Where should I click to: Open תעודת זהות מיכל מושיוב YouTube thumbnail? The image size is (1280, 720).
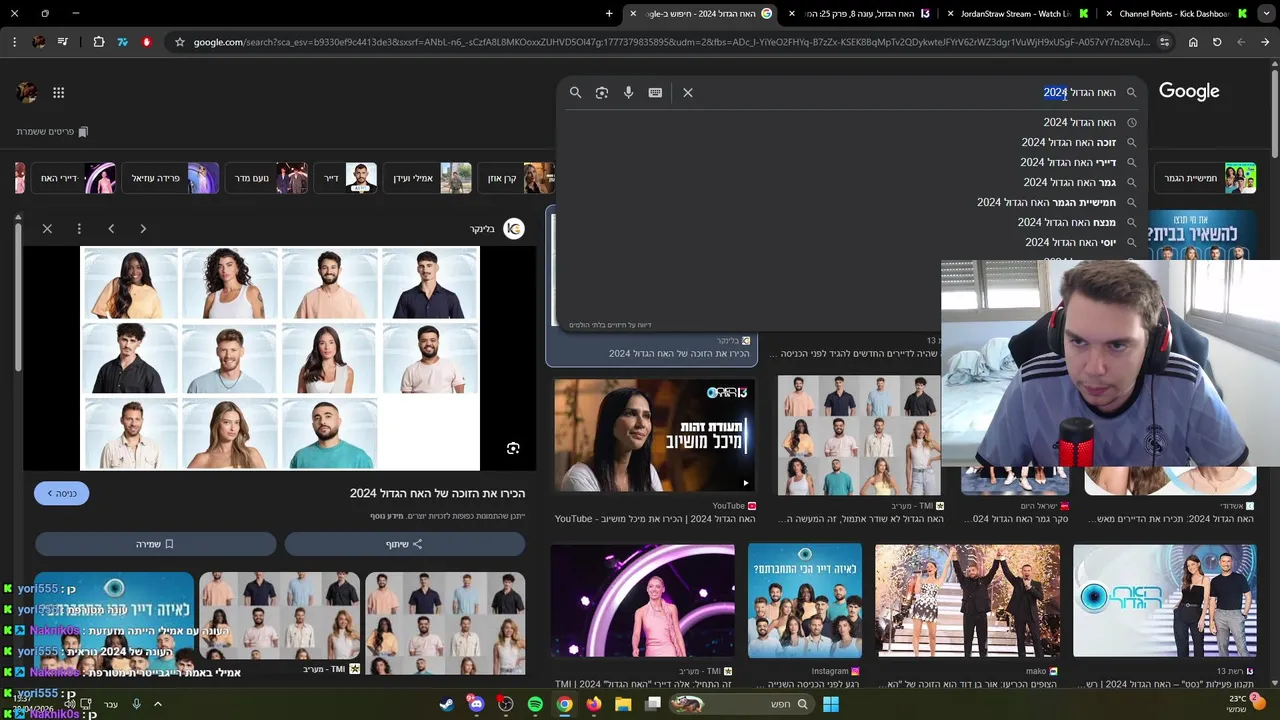point(655,434)
